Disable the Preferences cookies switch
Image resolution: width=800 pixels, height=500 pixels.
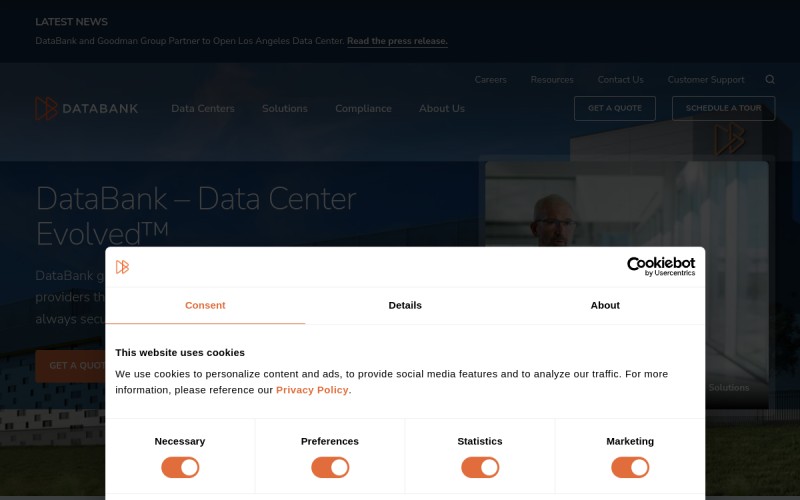click(x=330, y=467)
